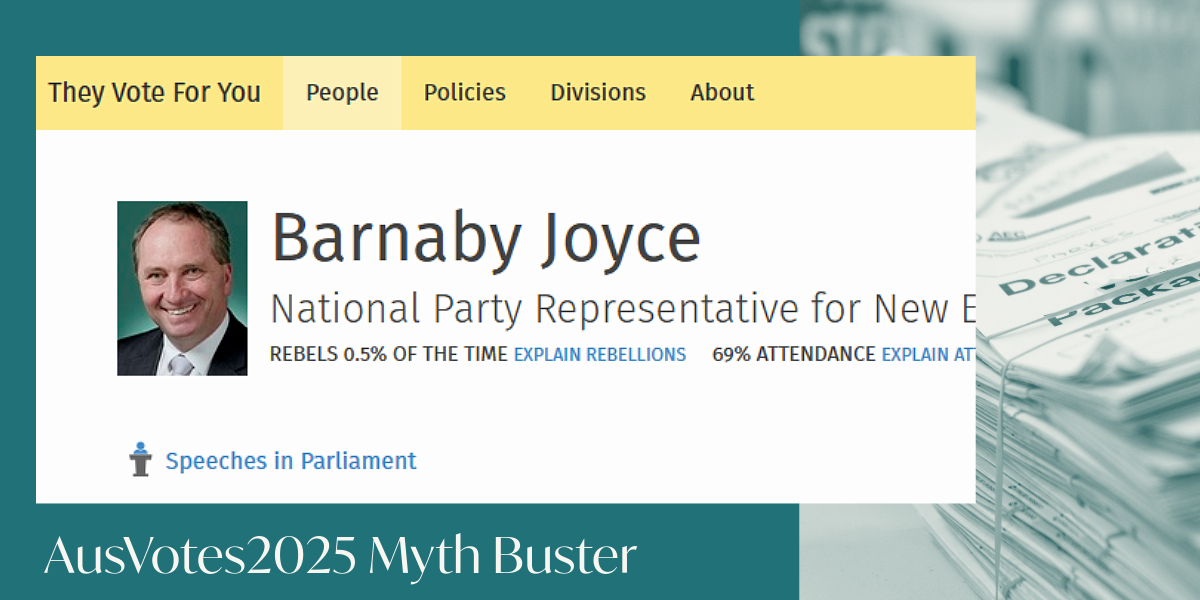Click Barnaby Joyce's profile photo
The width and height of the screenshot is (1200, 600).
tap(182, 288)
